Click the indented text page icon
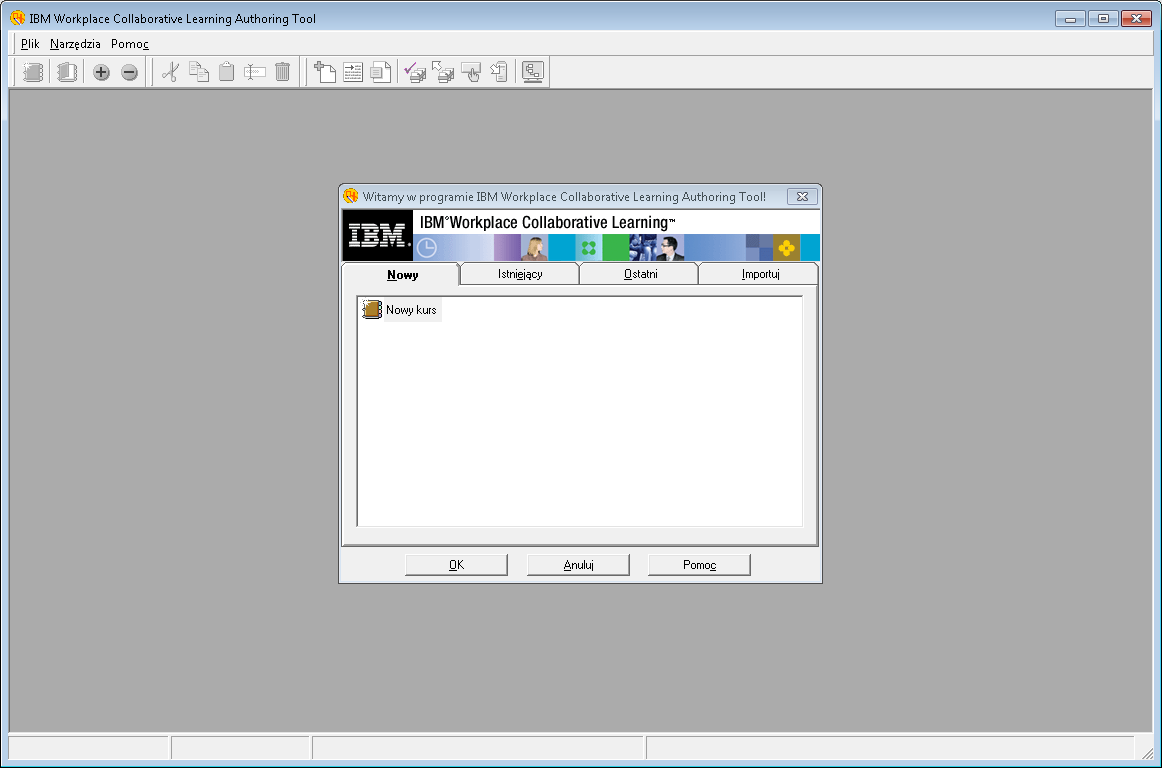 [353, 72]
